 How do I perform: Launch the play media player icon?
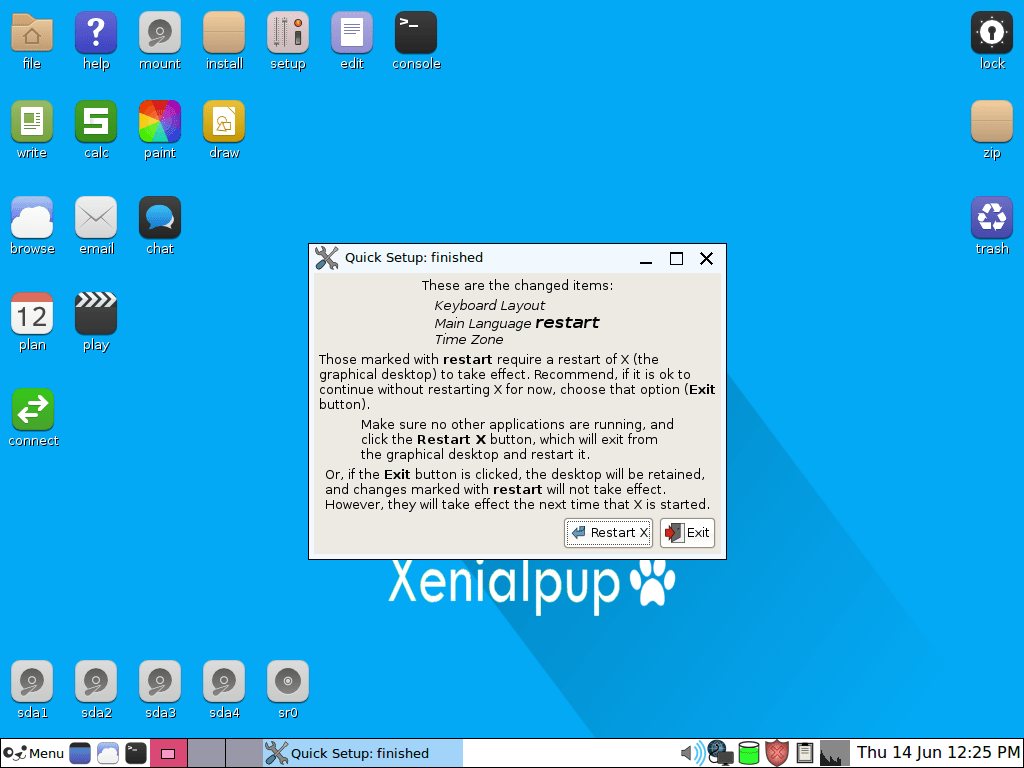(x=95, y=313)
